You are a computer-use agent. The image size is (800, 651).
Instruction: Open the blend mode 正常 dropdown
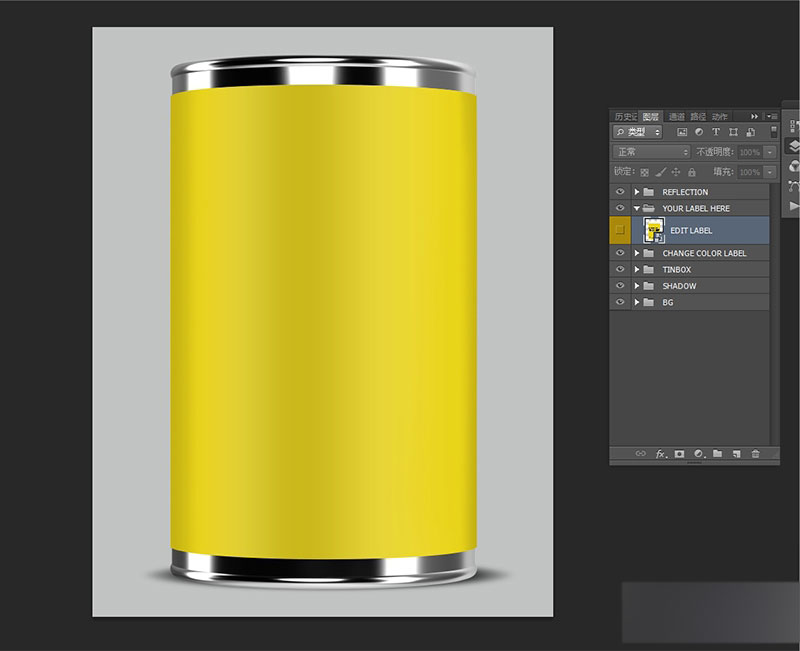pyautogui.click(x=652, y=152)
